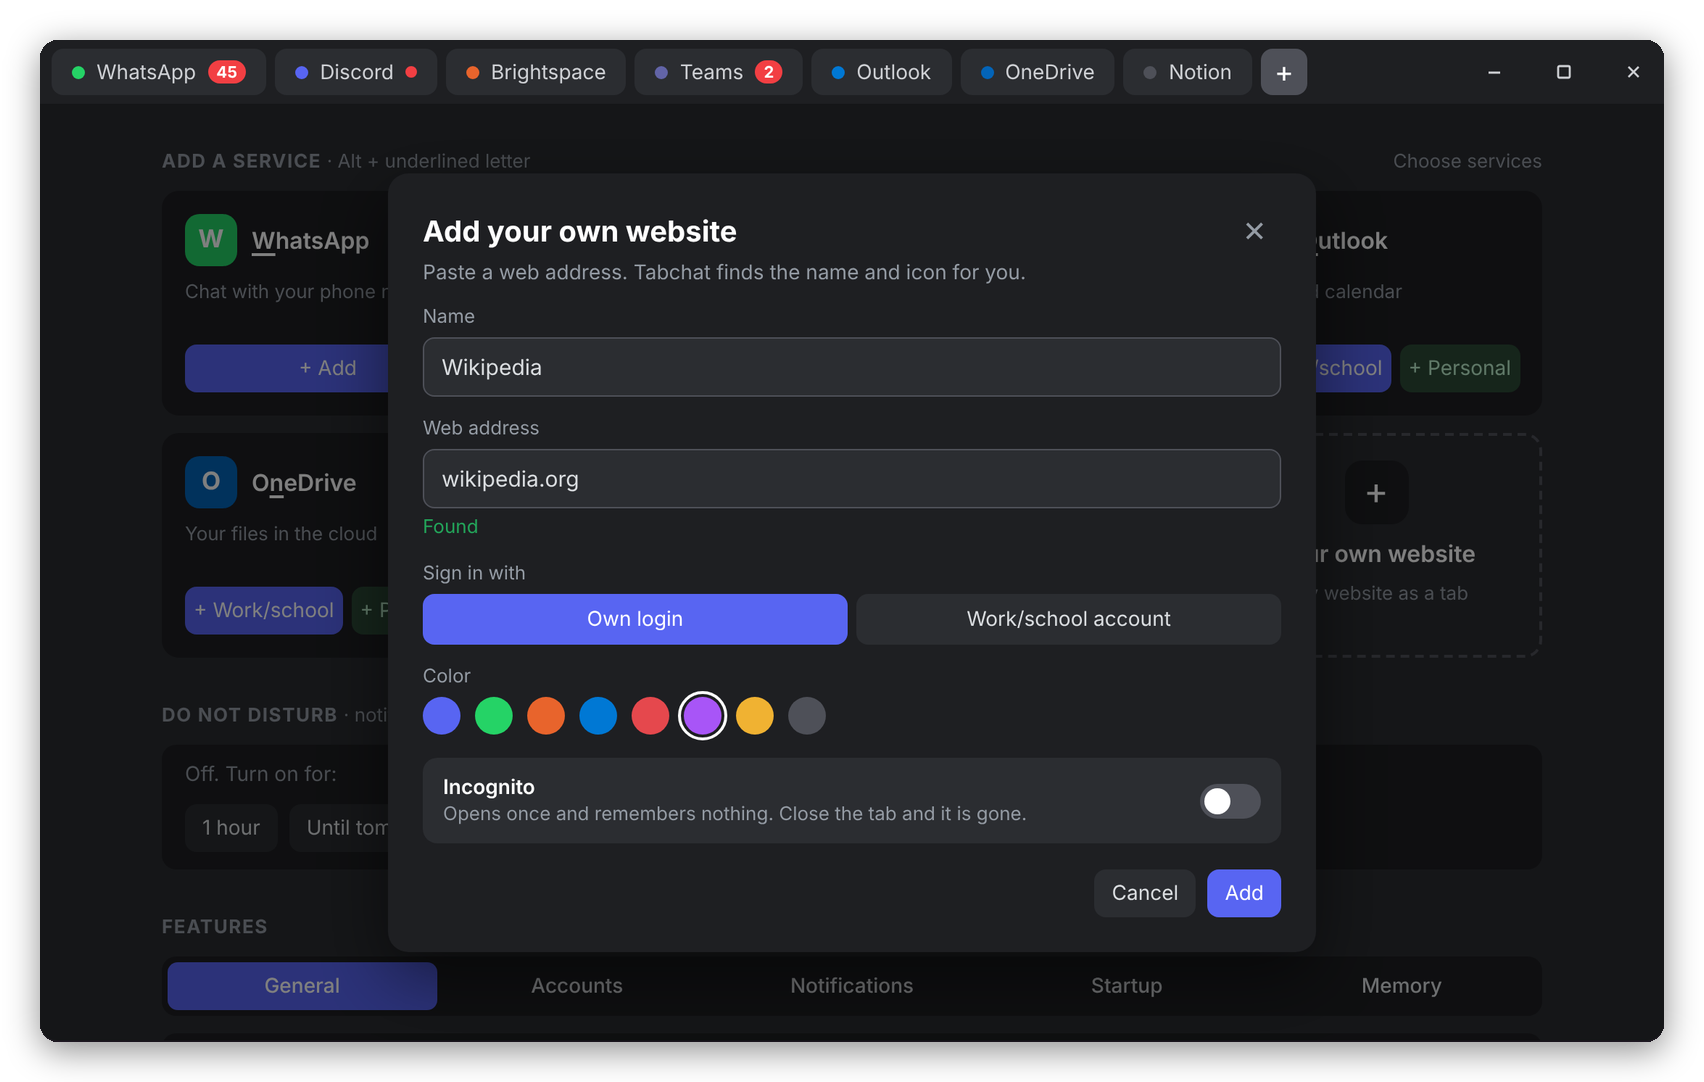Click the green W WhatsApp service icon

(211, 239)
